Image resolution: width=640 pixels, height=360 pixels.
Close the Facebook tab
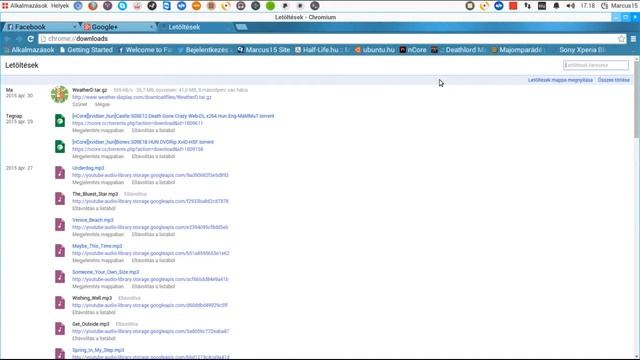[x=75, y=27]
